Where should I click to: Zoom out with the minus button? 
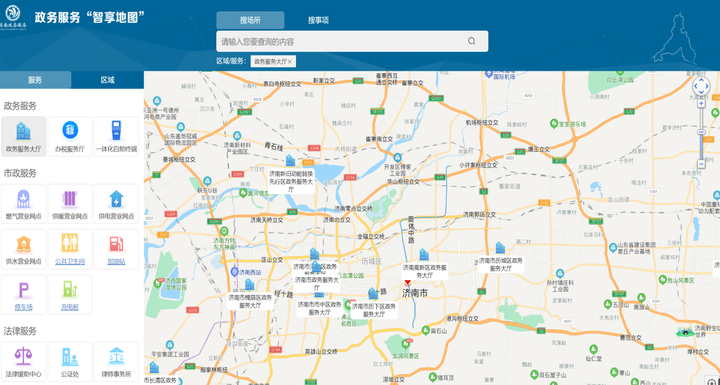(x=701, y=164)
